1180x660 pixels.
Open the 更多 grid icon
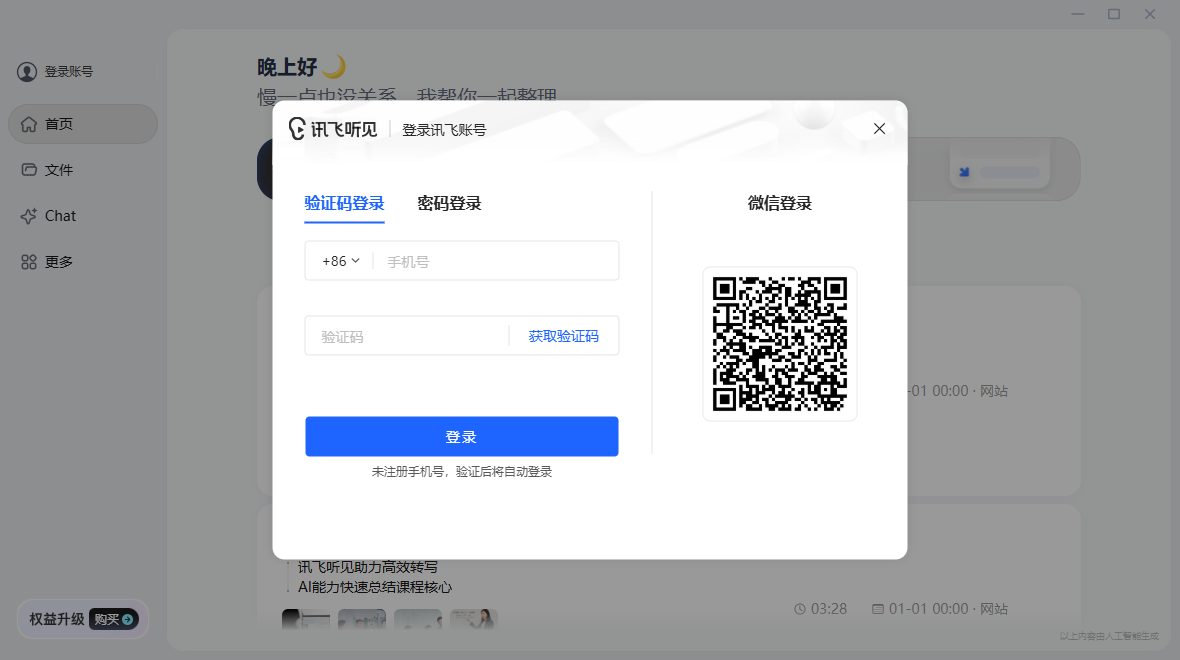(29, 262)
